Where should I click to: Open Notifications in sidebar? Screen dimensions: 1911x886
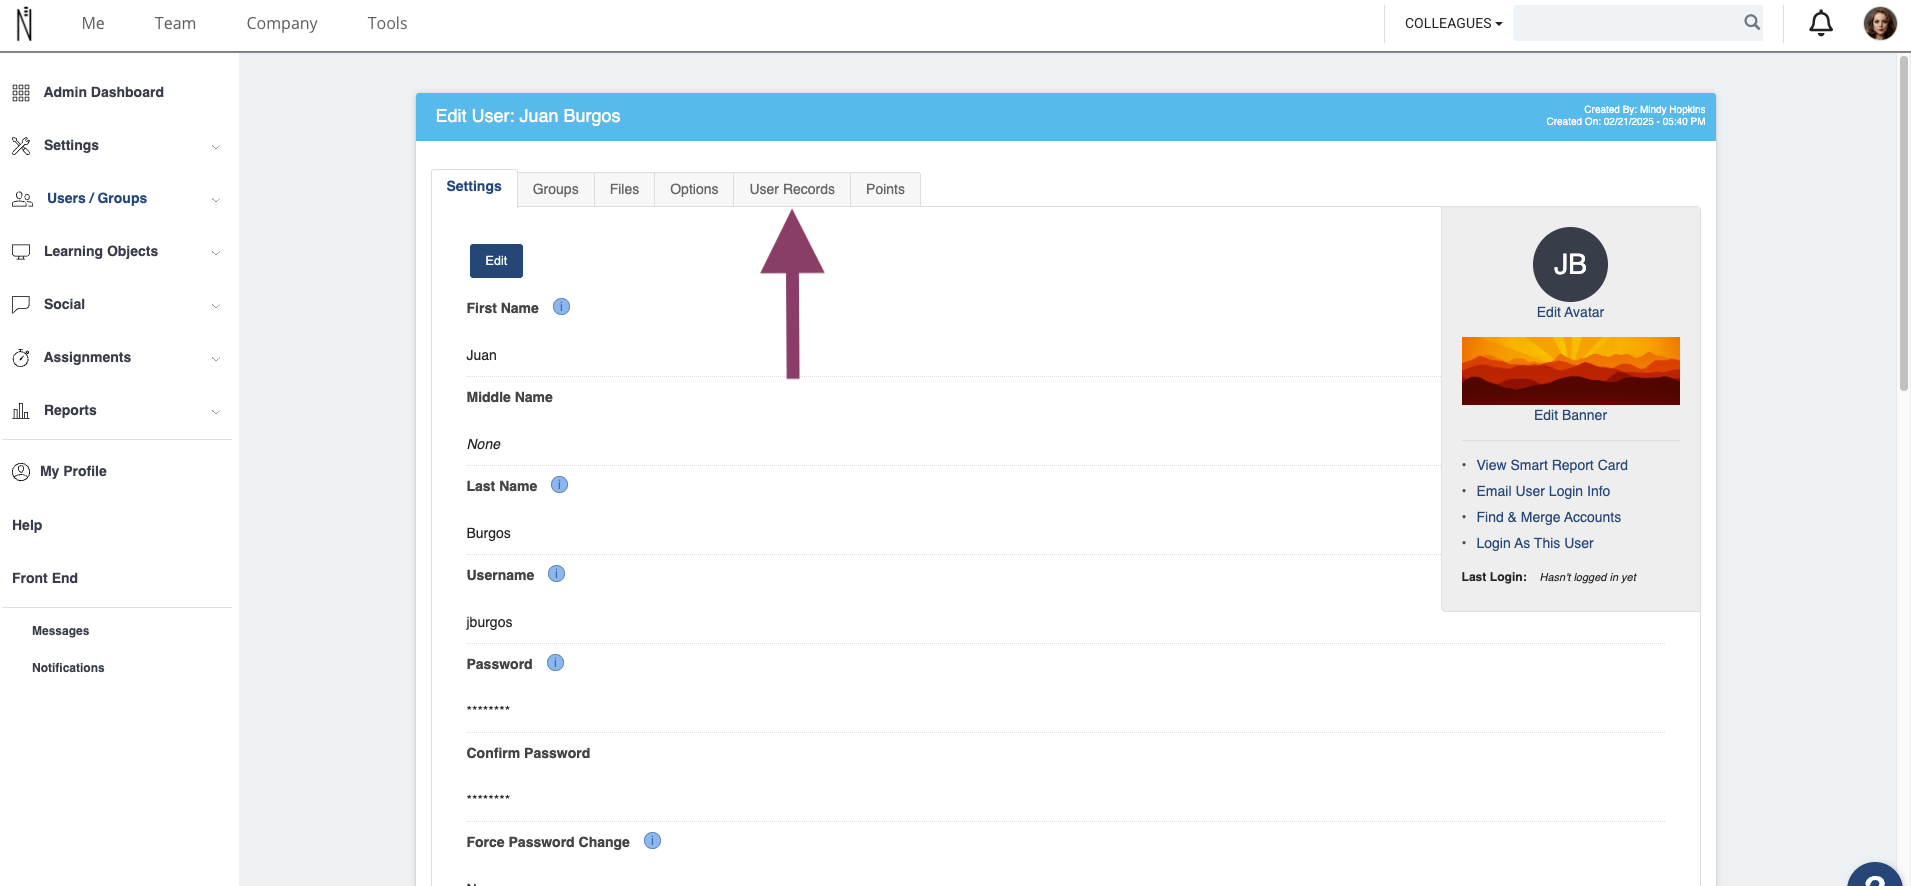point(68,668)
